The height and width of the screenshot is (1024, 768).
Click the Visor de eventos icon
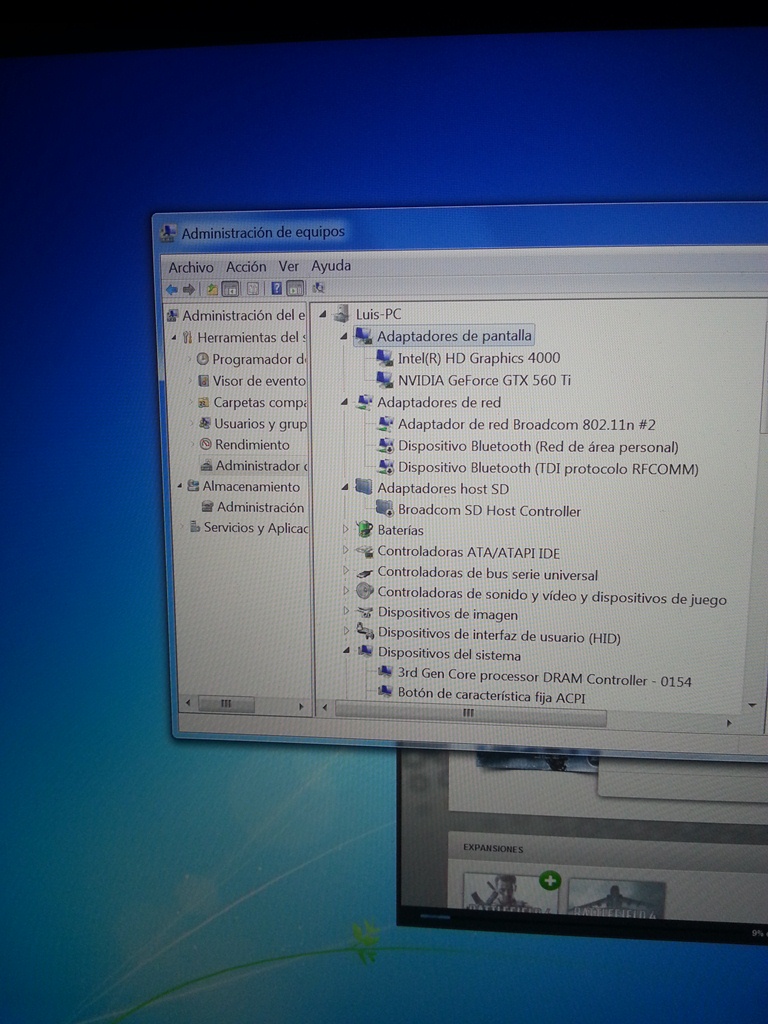pos(204,381)
